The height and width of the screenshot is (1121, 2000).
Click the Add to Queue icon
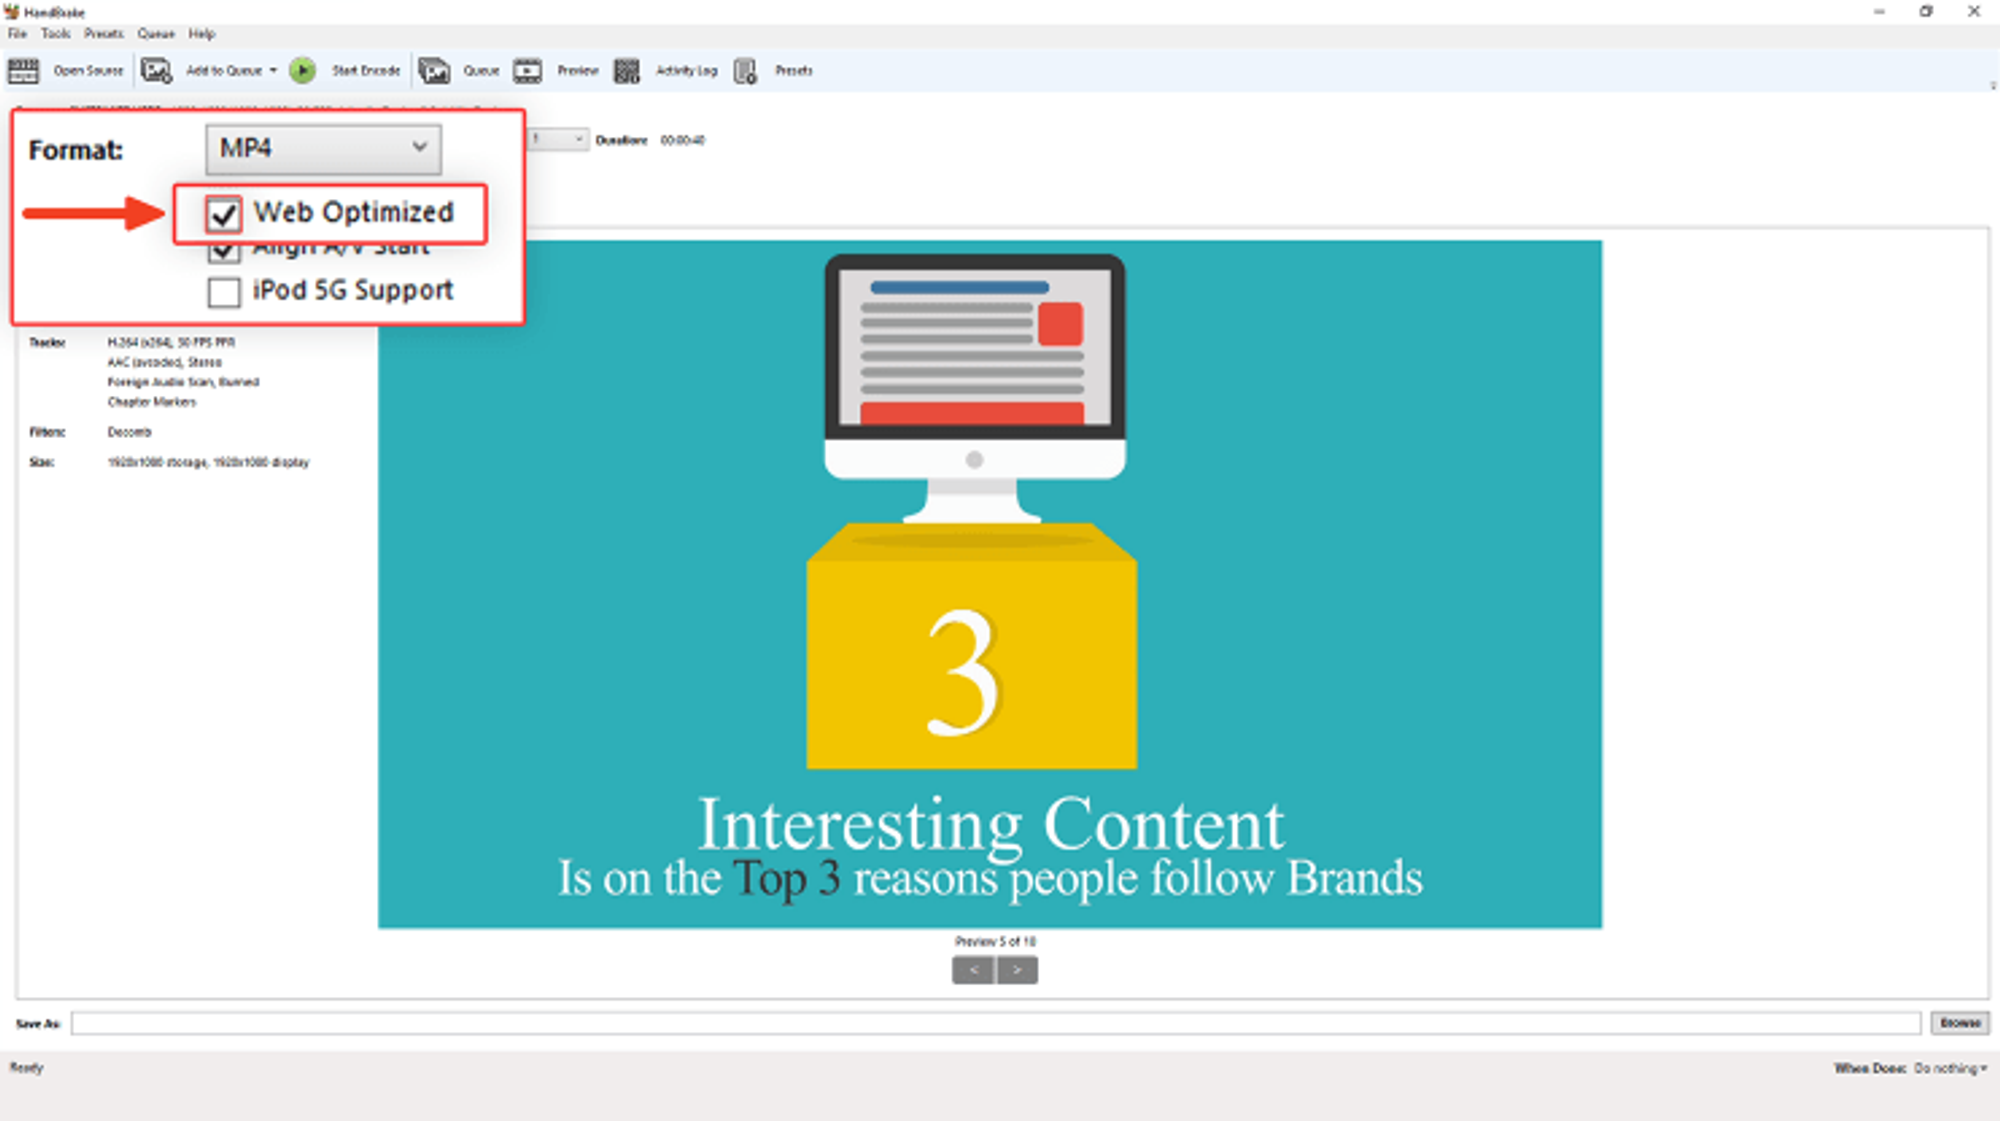(156, 71)
